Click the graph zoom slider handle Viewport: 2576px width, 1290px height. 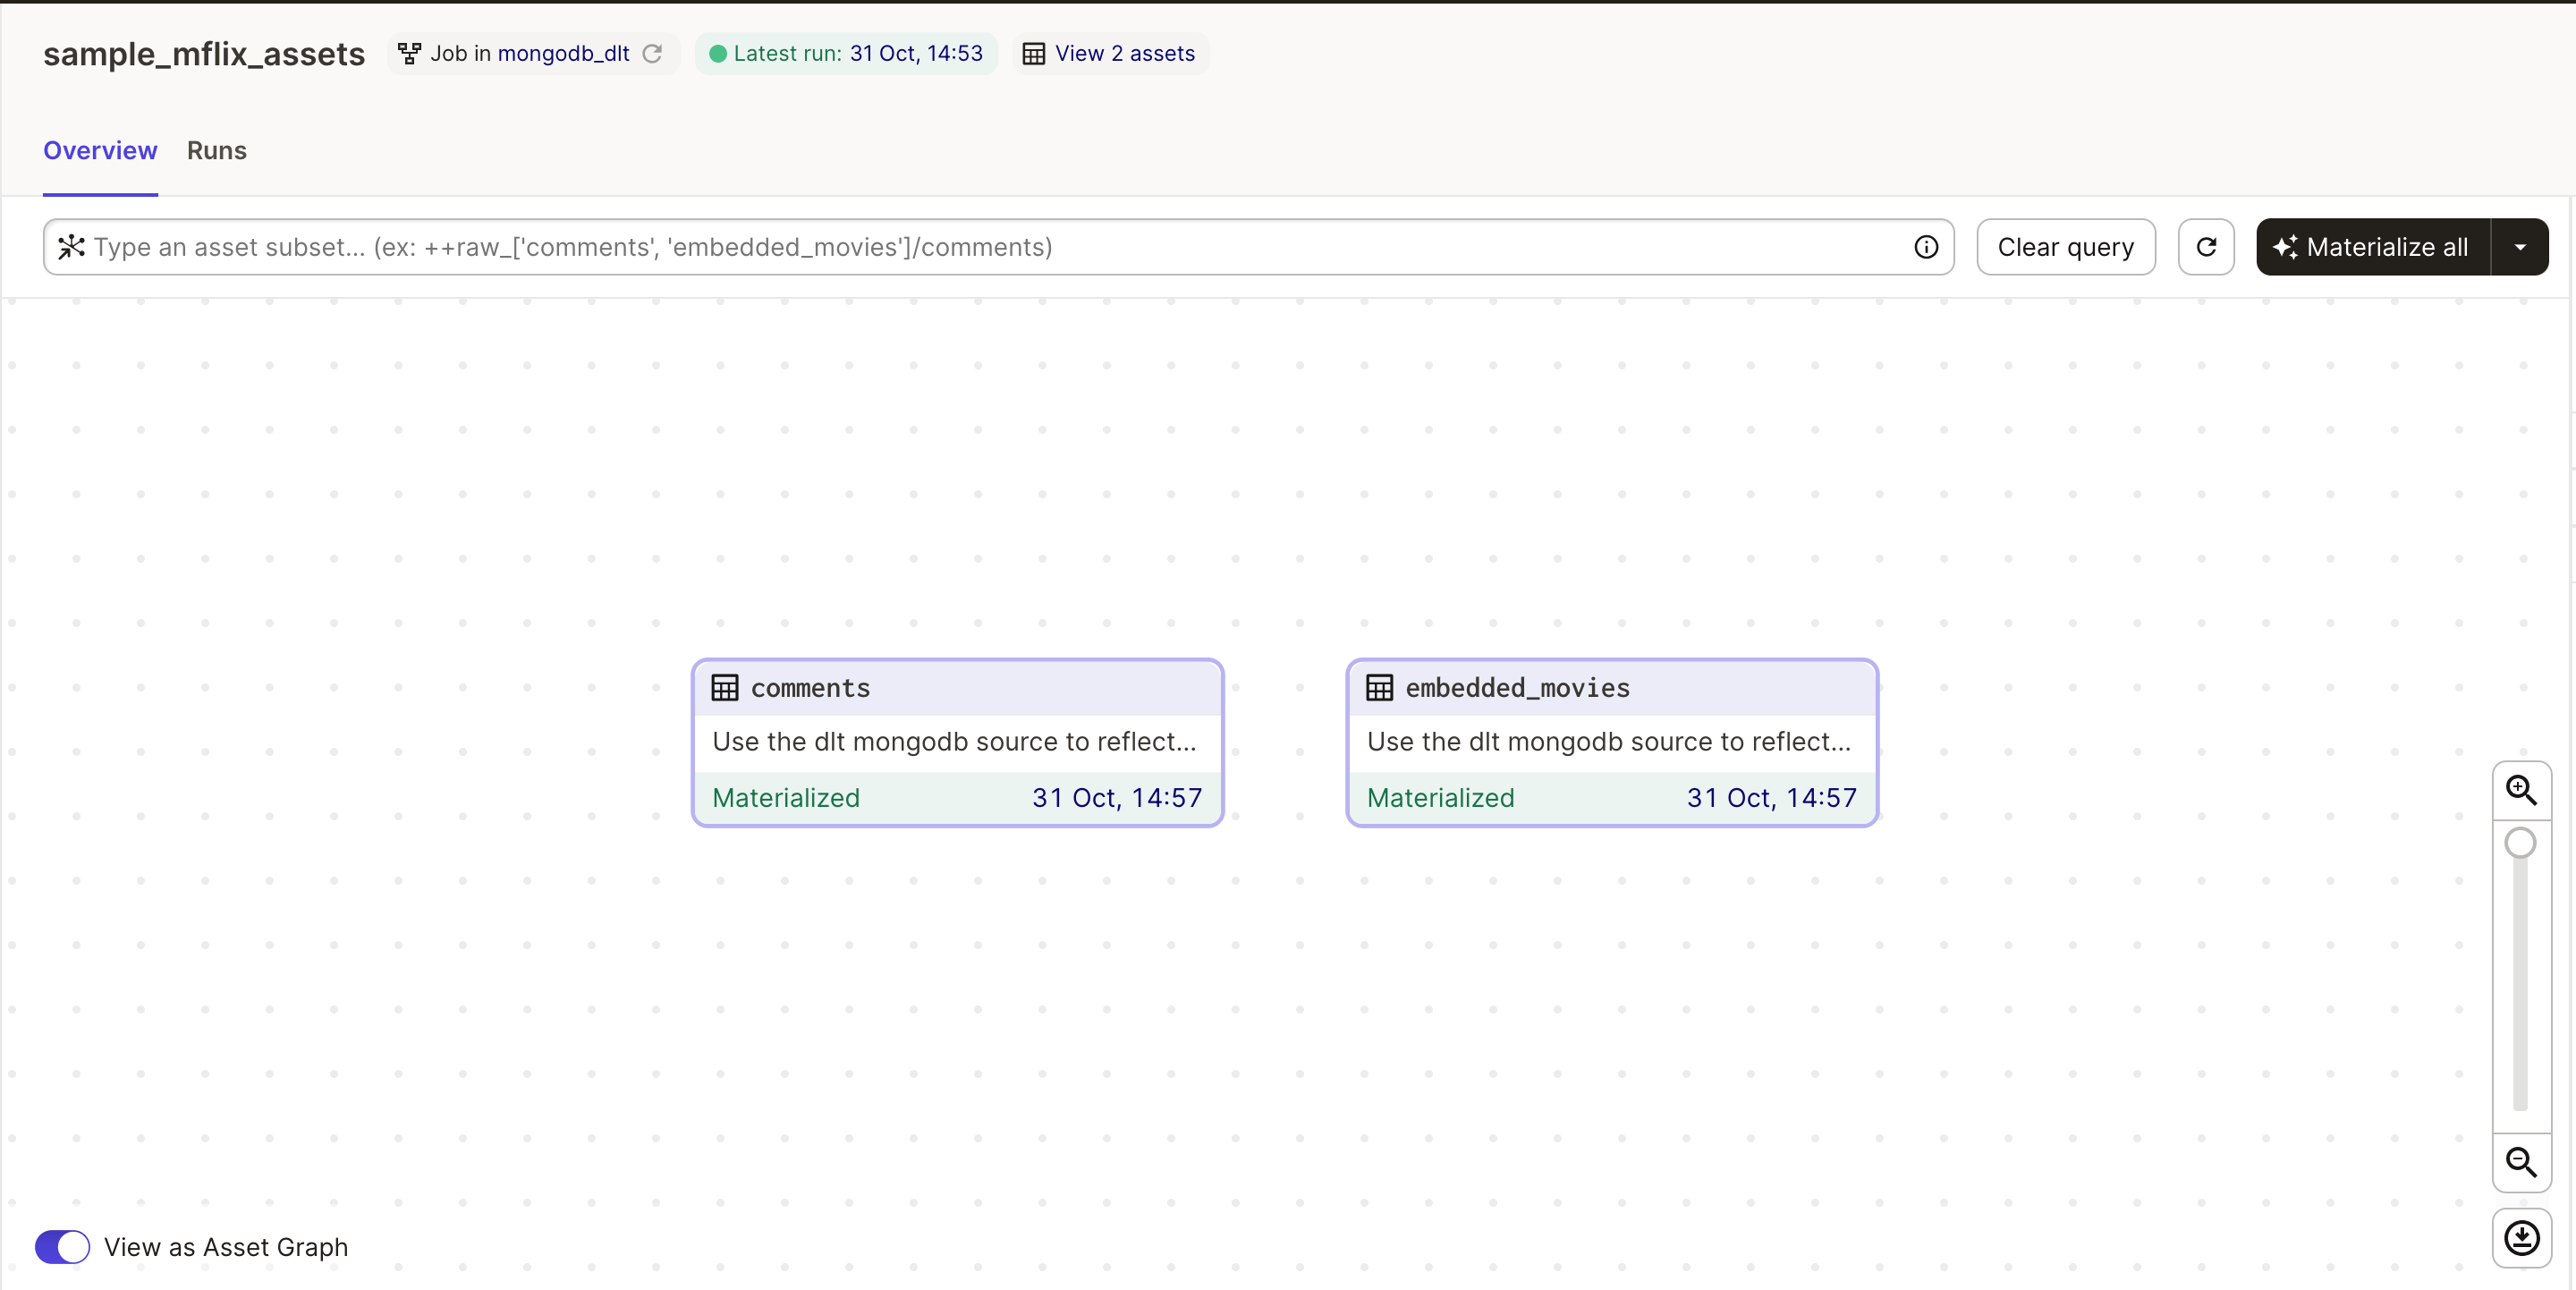pos(2520,843)
